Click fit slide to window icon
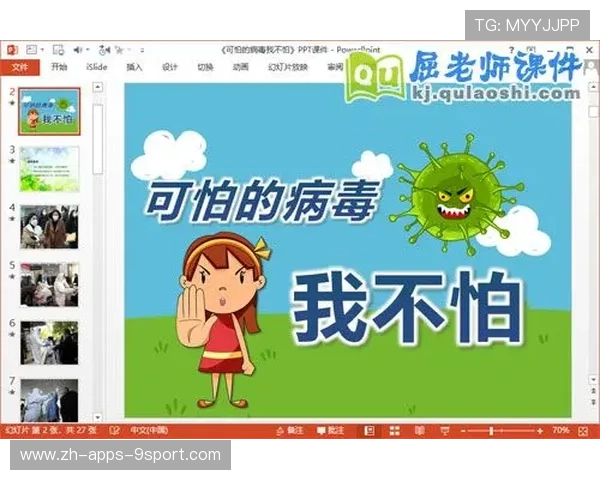Screen dimensions: 600x480 pos(584,431)
